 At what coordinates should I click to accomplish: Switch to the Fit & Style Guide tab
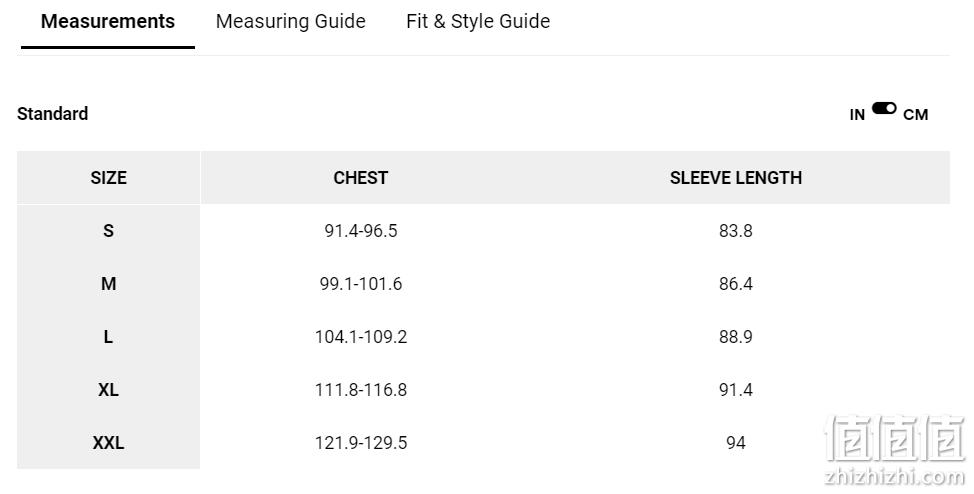[478, 21]
